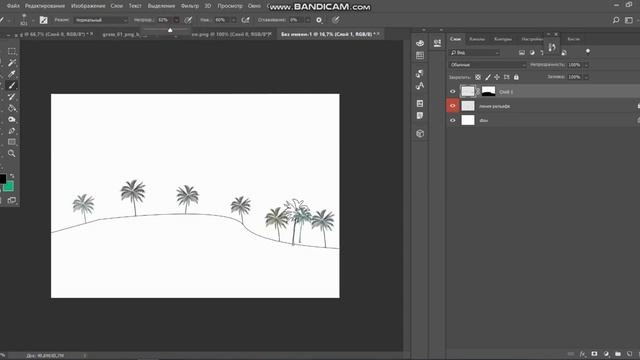Select the Paint Bucket tool
640x360 pixels.
point(12,108)
